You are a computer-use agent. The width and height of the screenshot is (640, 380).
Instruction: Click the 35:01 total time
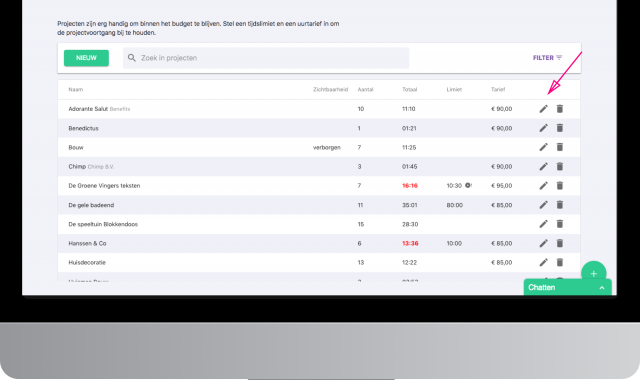point(409,205)
